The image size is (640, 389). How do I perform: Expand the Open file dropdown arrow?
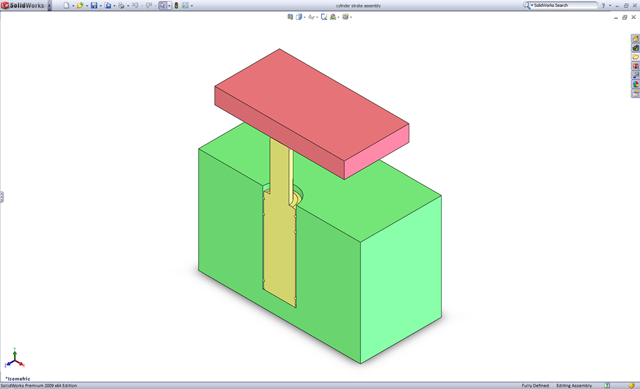tap(87, 6)
